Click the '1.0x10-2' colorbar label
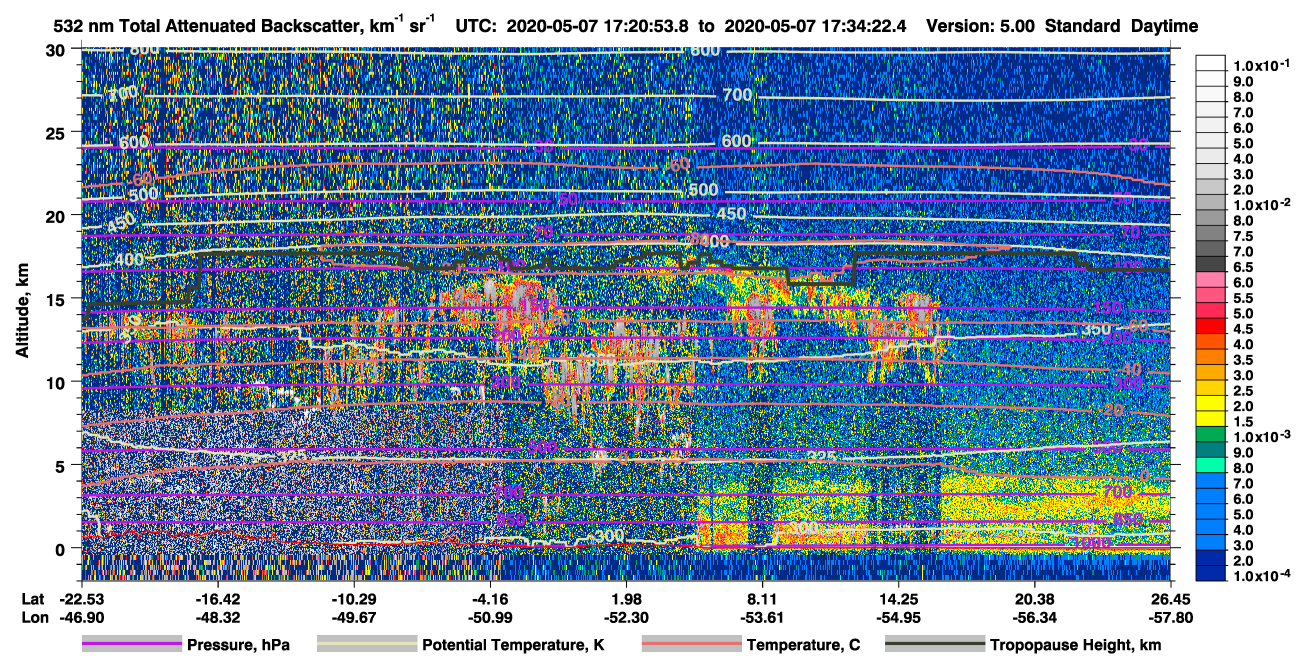The height and width of the screenshot is (667, 1300). pos(1264,203)
